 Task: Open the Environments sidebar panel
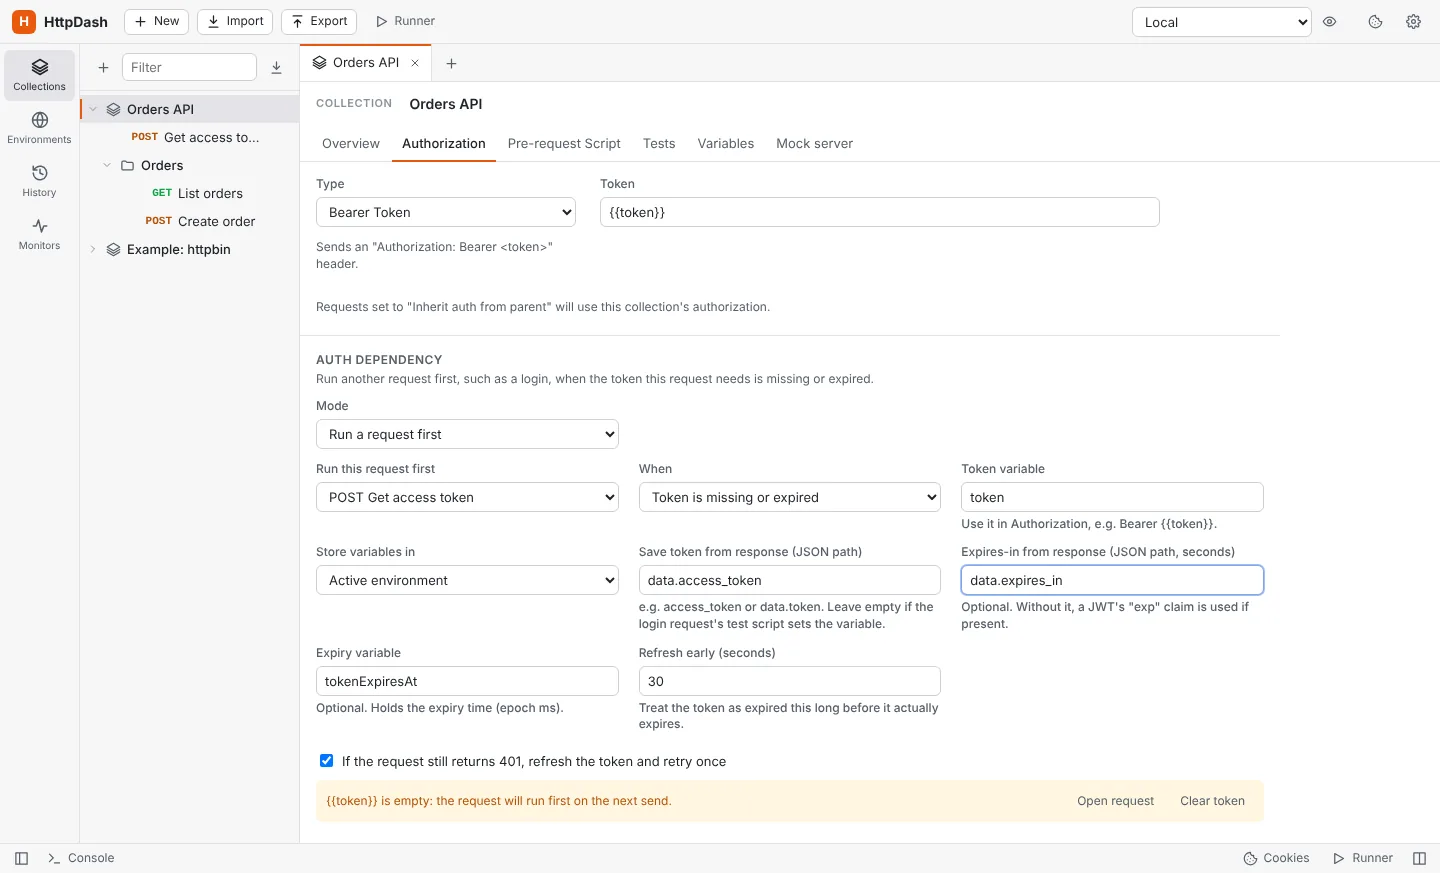pos(39,128)
